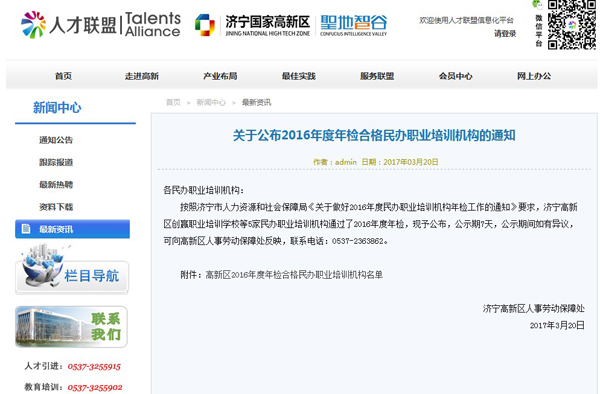The width and height of the screenshot is (600, 394).
Task: Click the WeChat platform QR code
Action: (572, 25)
